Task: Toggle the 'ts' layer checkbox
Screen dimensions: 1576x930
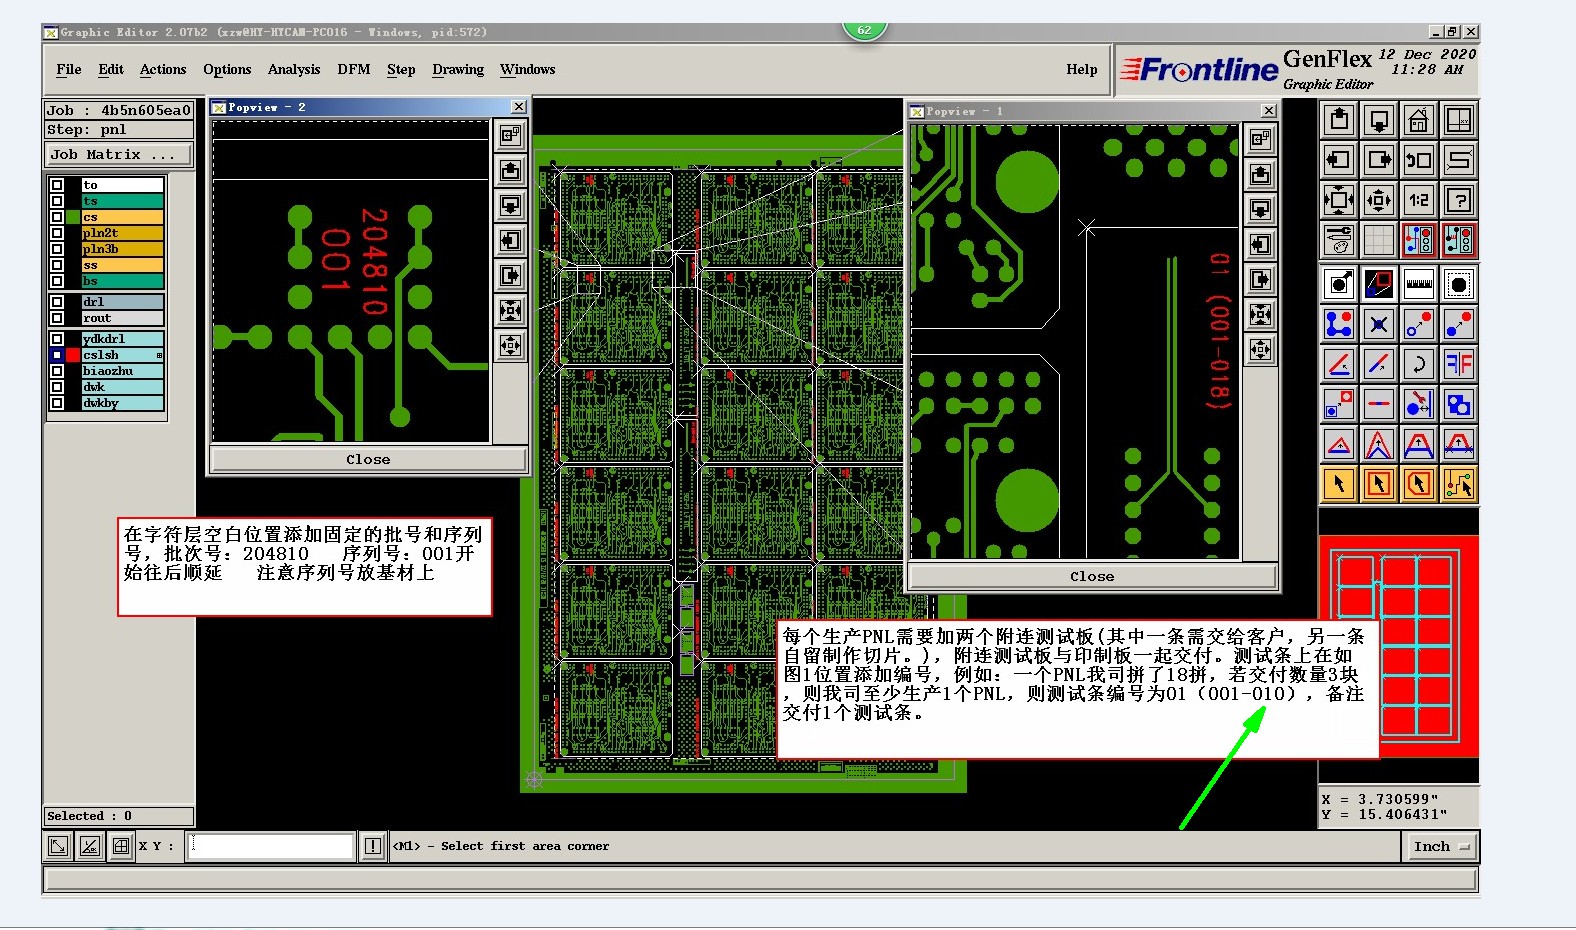Action: click(x=57, y=201)
